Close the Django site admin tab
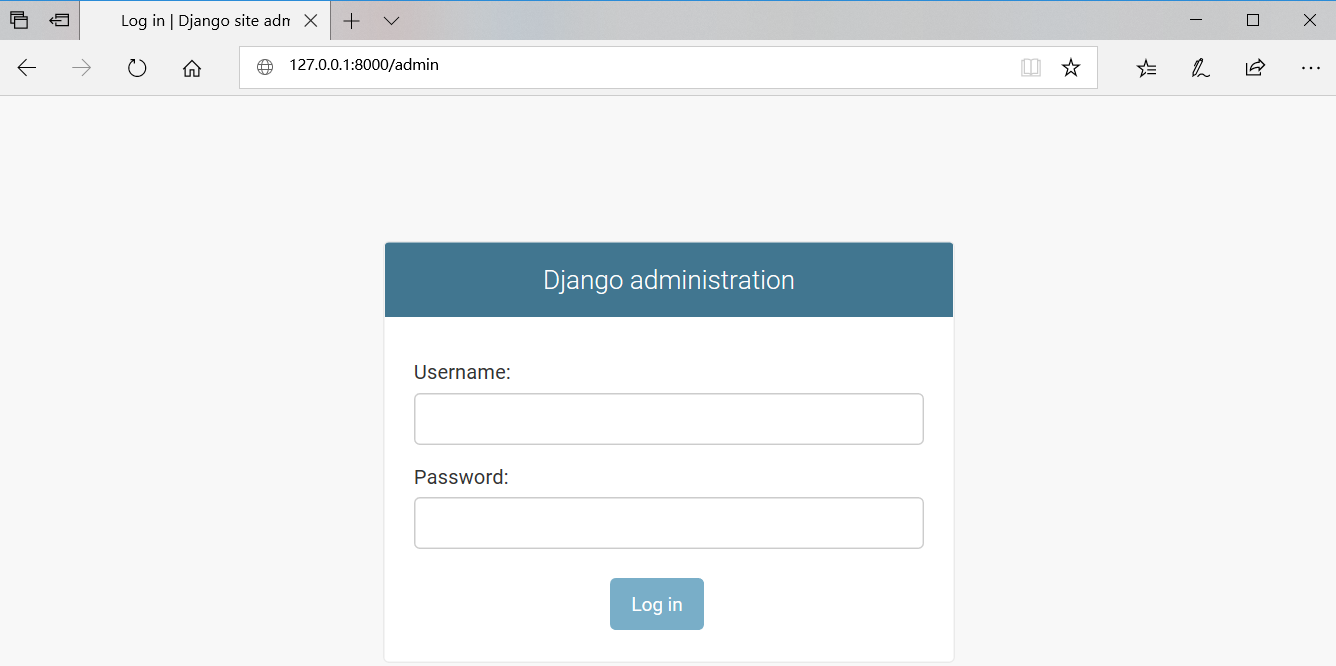 pyautogui.click(x=311, y=20)
